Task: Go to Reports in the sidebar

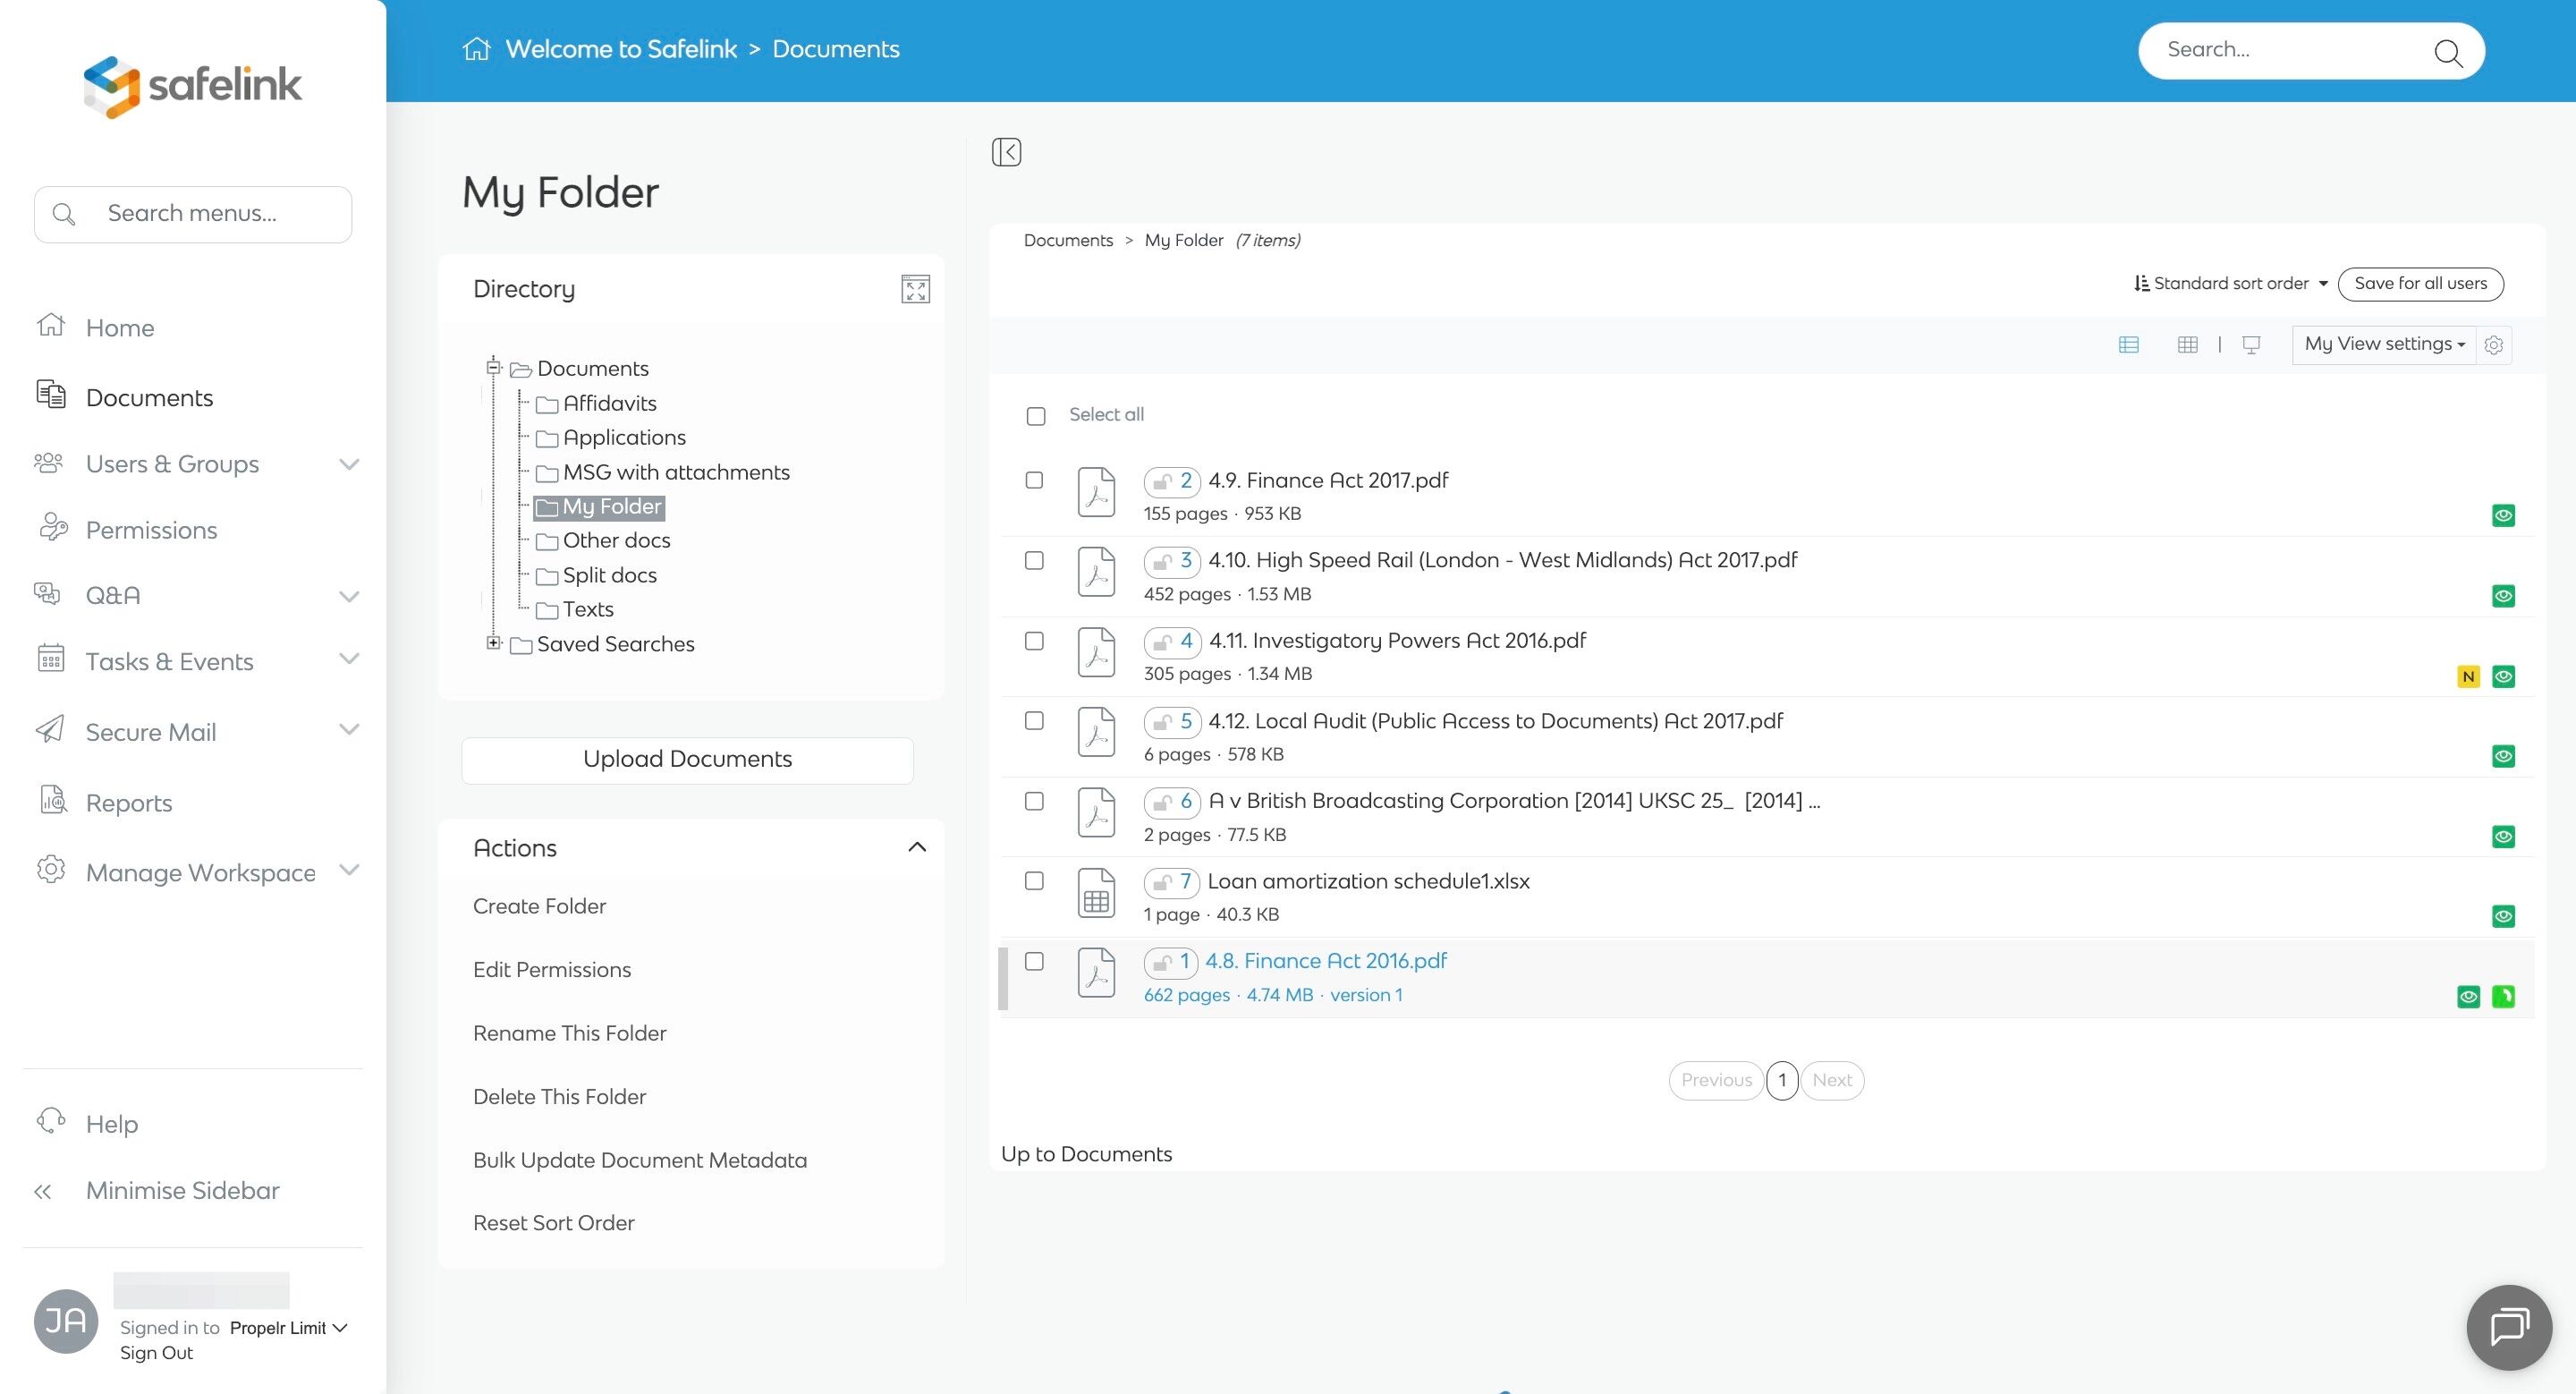Action: point(129,803)
